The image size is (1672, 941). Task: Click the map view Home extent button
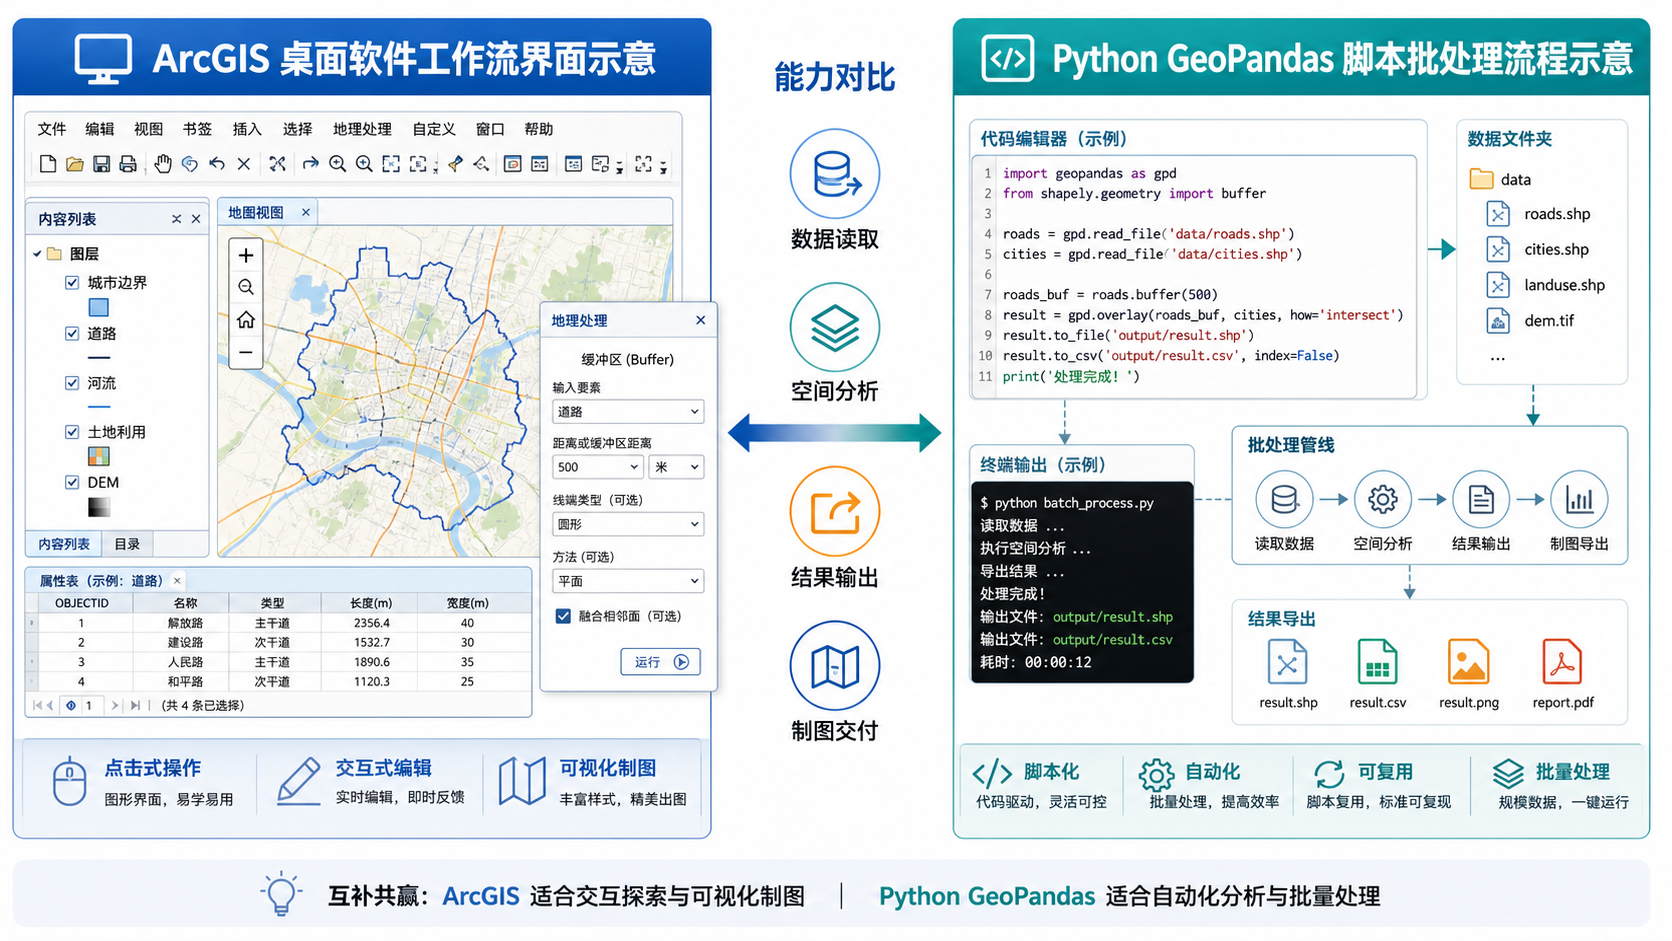click(246, 320)
